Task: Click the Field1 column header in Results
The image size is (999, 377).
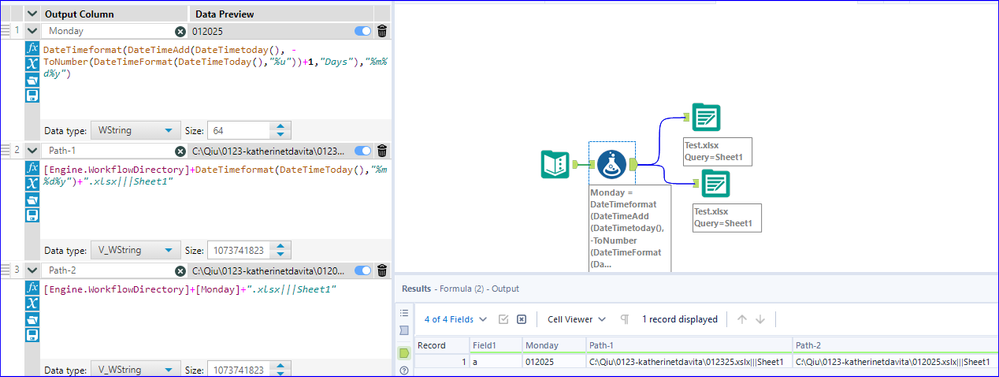Action: coord(496,345)
